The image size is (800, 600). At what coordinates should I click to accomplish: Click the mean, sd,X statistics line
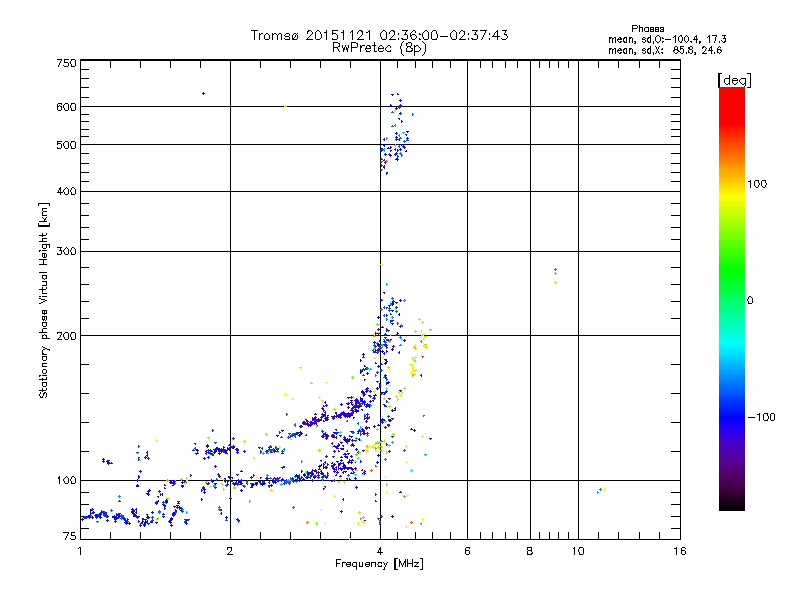(x=665, y=51)
